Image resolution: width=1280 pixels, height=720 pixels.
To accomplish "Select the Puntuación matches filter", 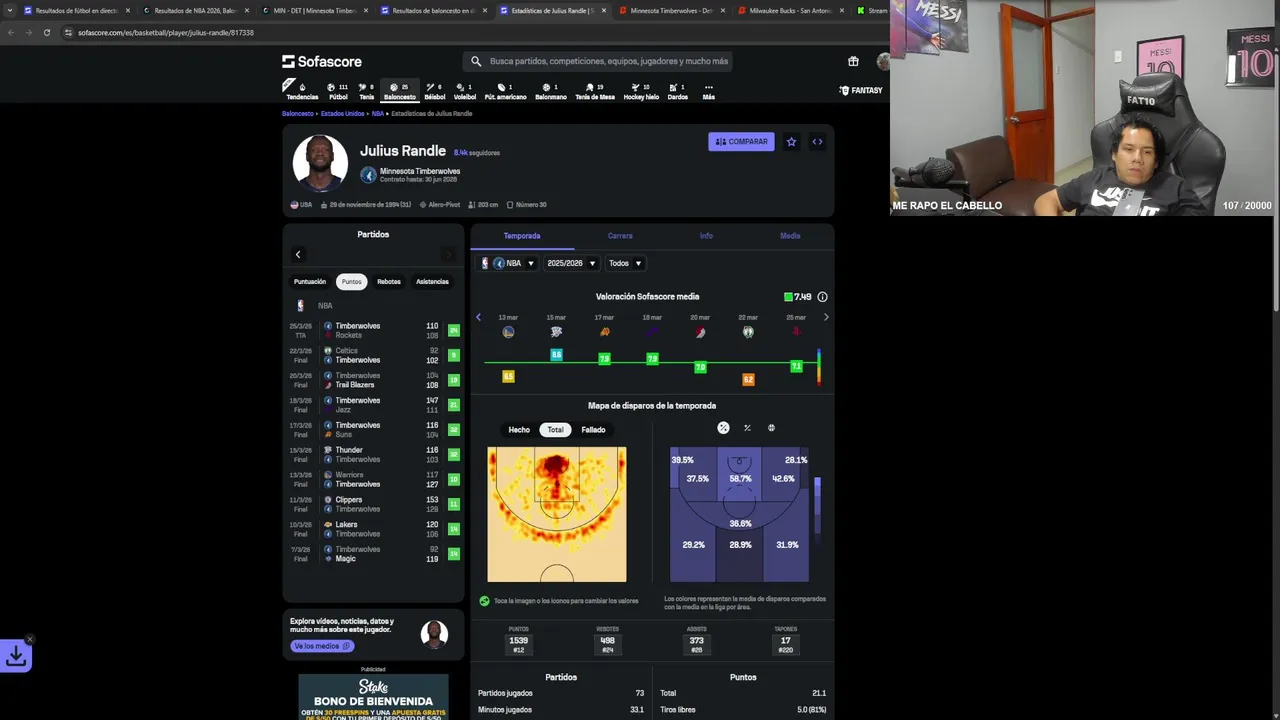I will pos(310,282).
